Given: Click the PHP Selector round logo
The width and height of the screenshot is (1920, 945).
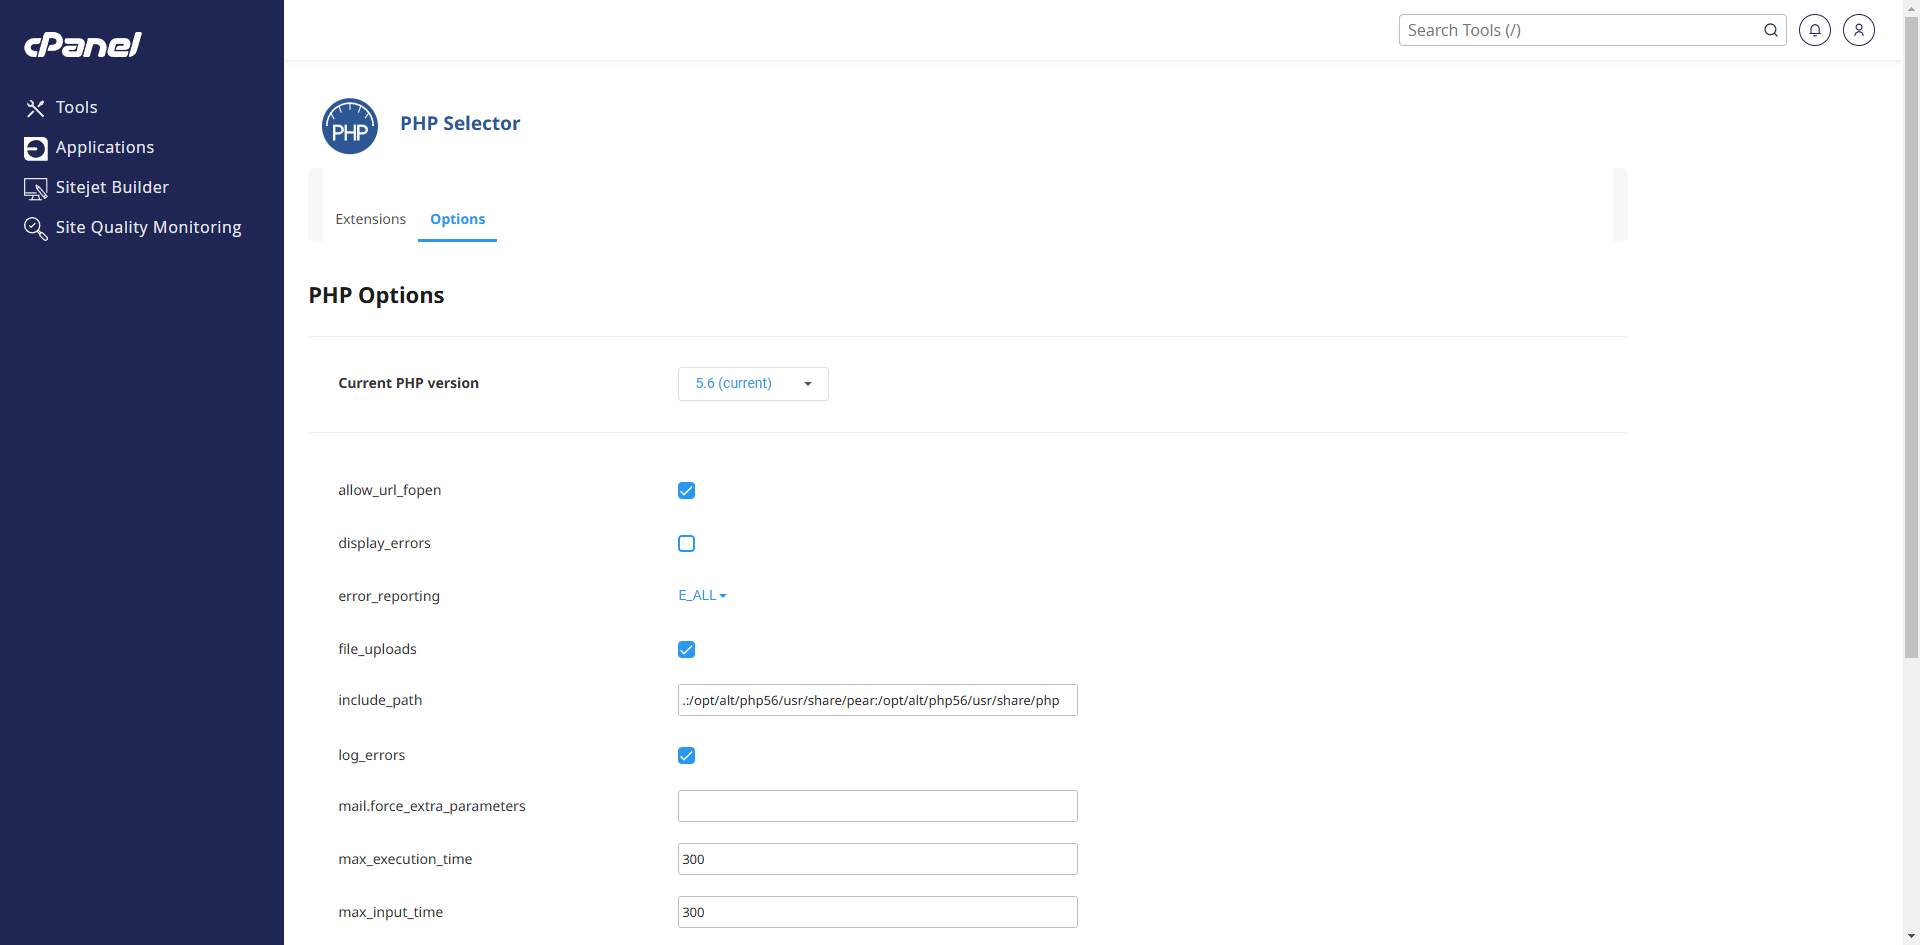Looking at the screenshot, I should point(350,126).
